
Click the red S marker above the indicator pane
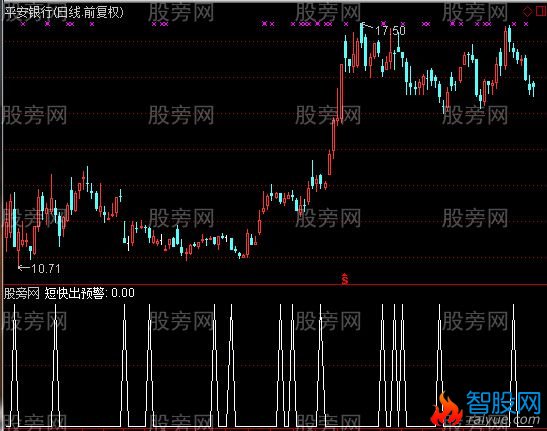[x=345, y=279]
